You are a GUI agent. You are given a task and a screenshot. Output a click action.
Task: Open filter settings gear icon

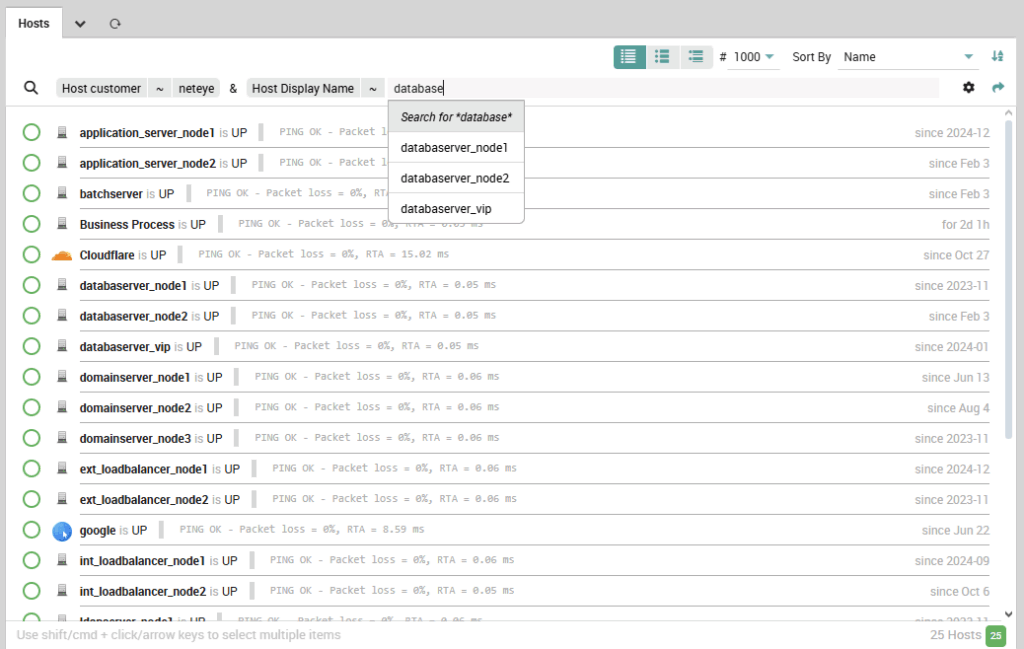click(968, 88)
